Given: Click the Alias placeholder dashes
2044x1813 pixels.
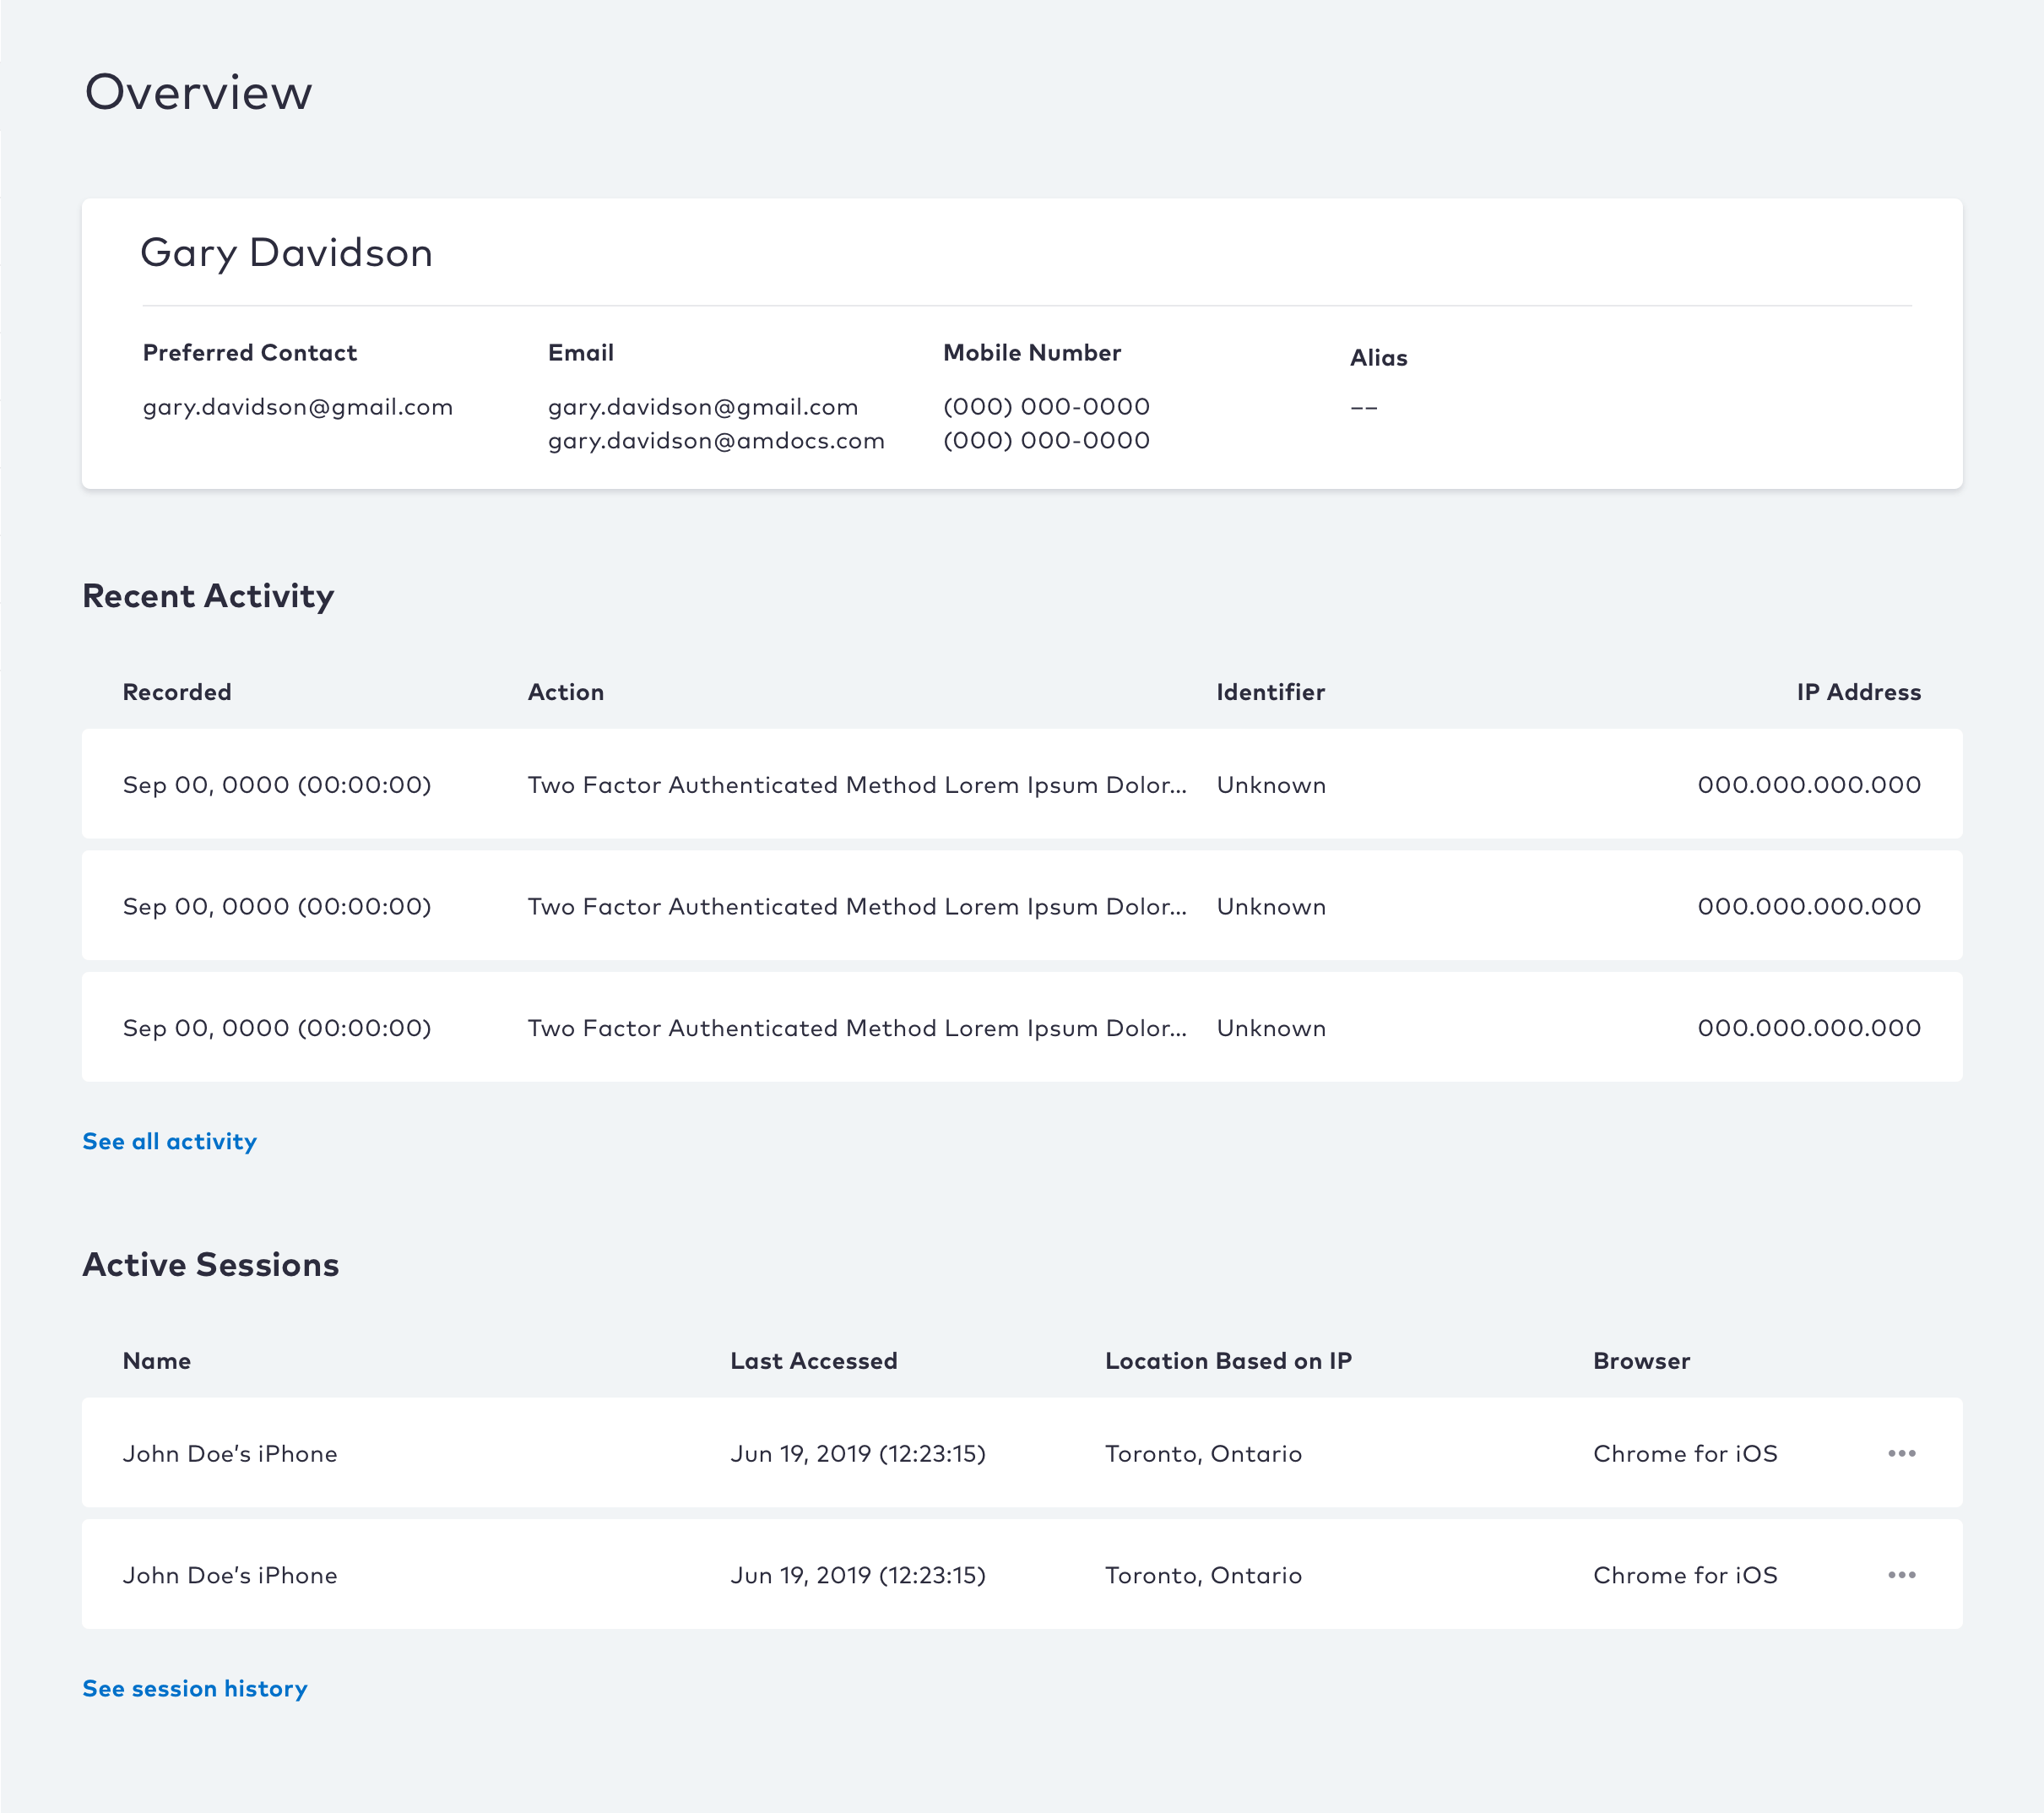Looking at the screenshot, I should coord(1364,408).
